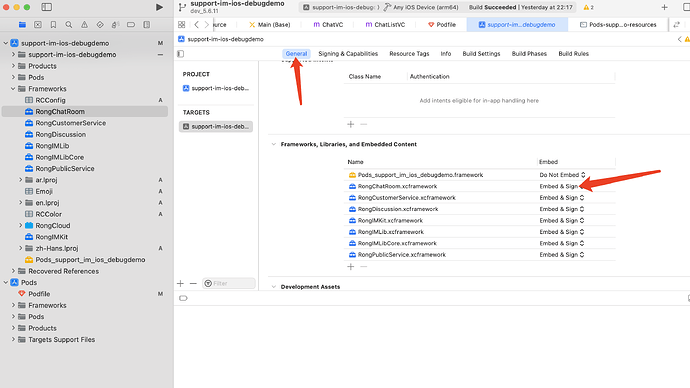The height and width of the screenshot is (388, 690).
Task: Choose Any iOS Device (arm64) destination
Action: (x=422, y=7)
